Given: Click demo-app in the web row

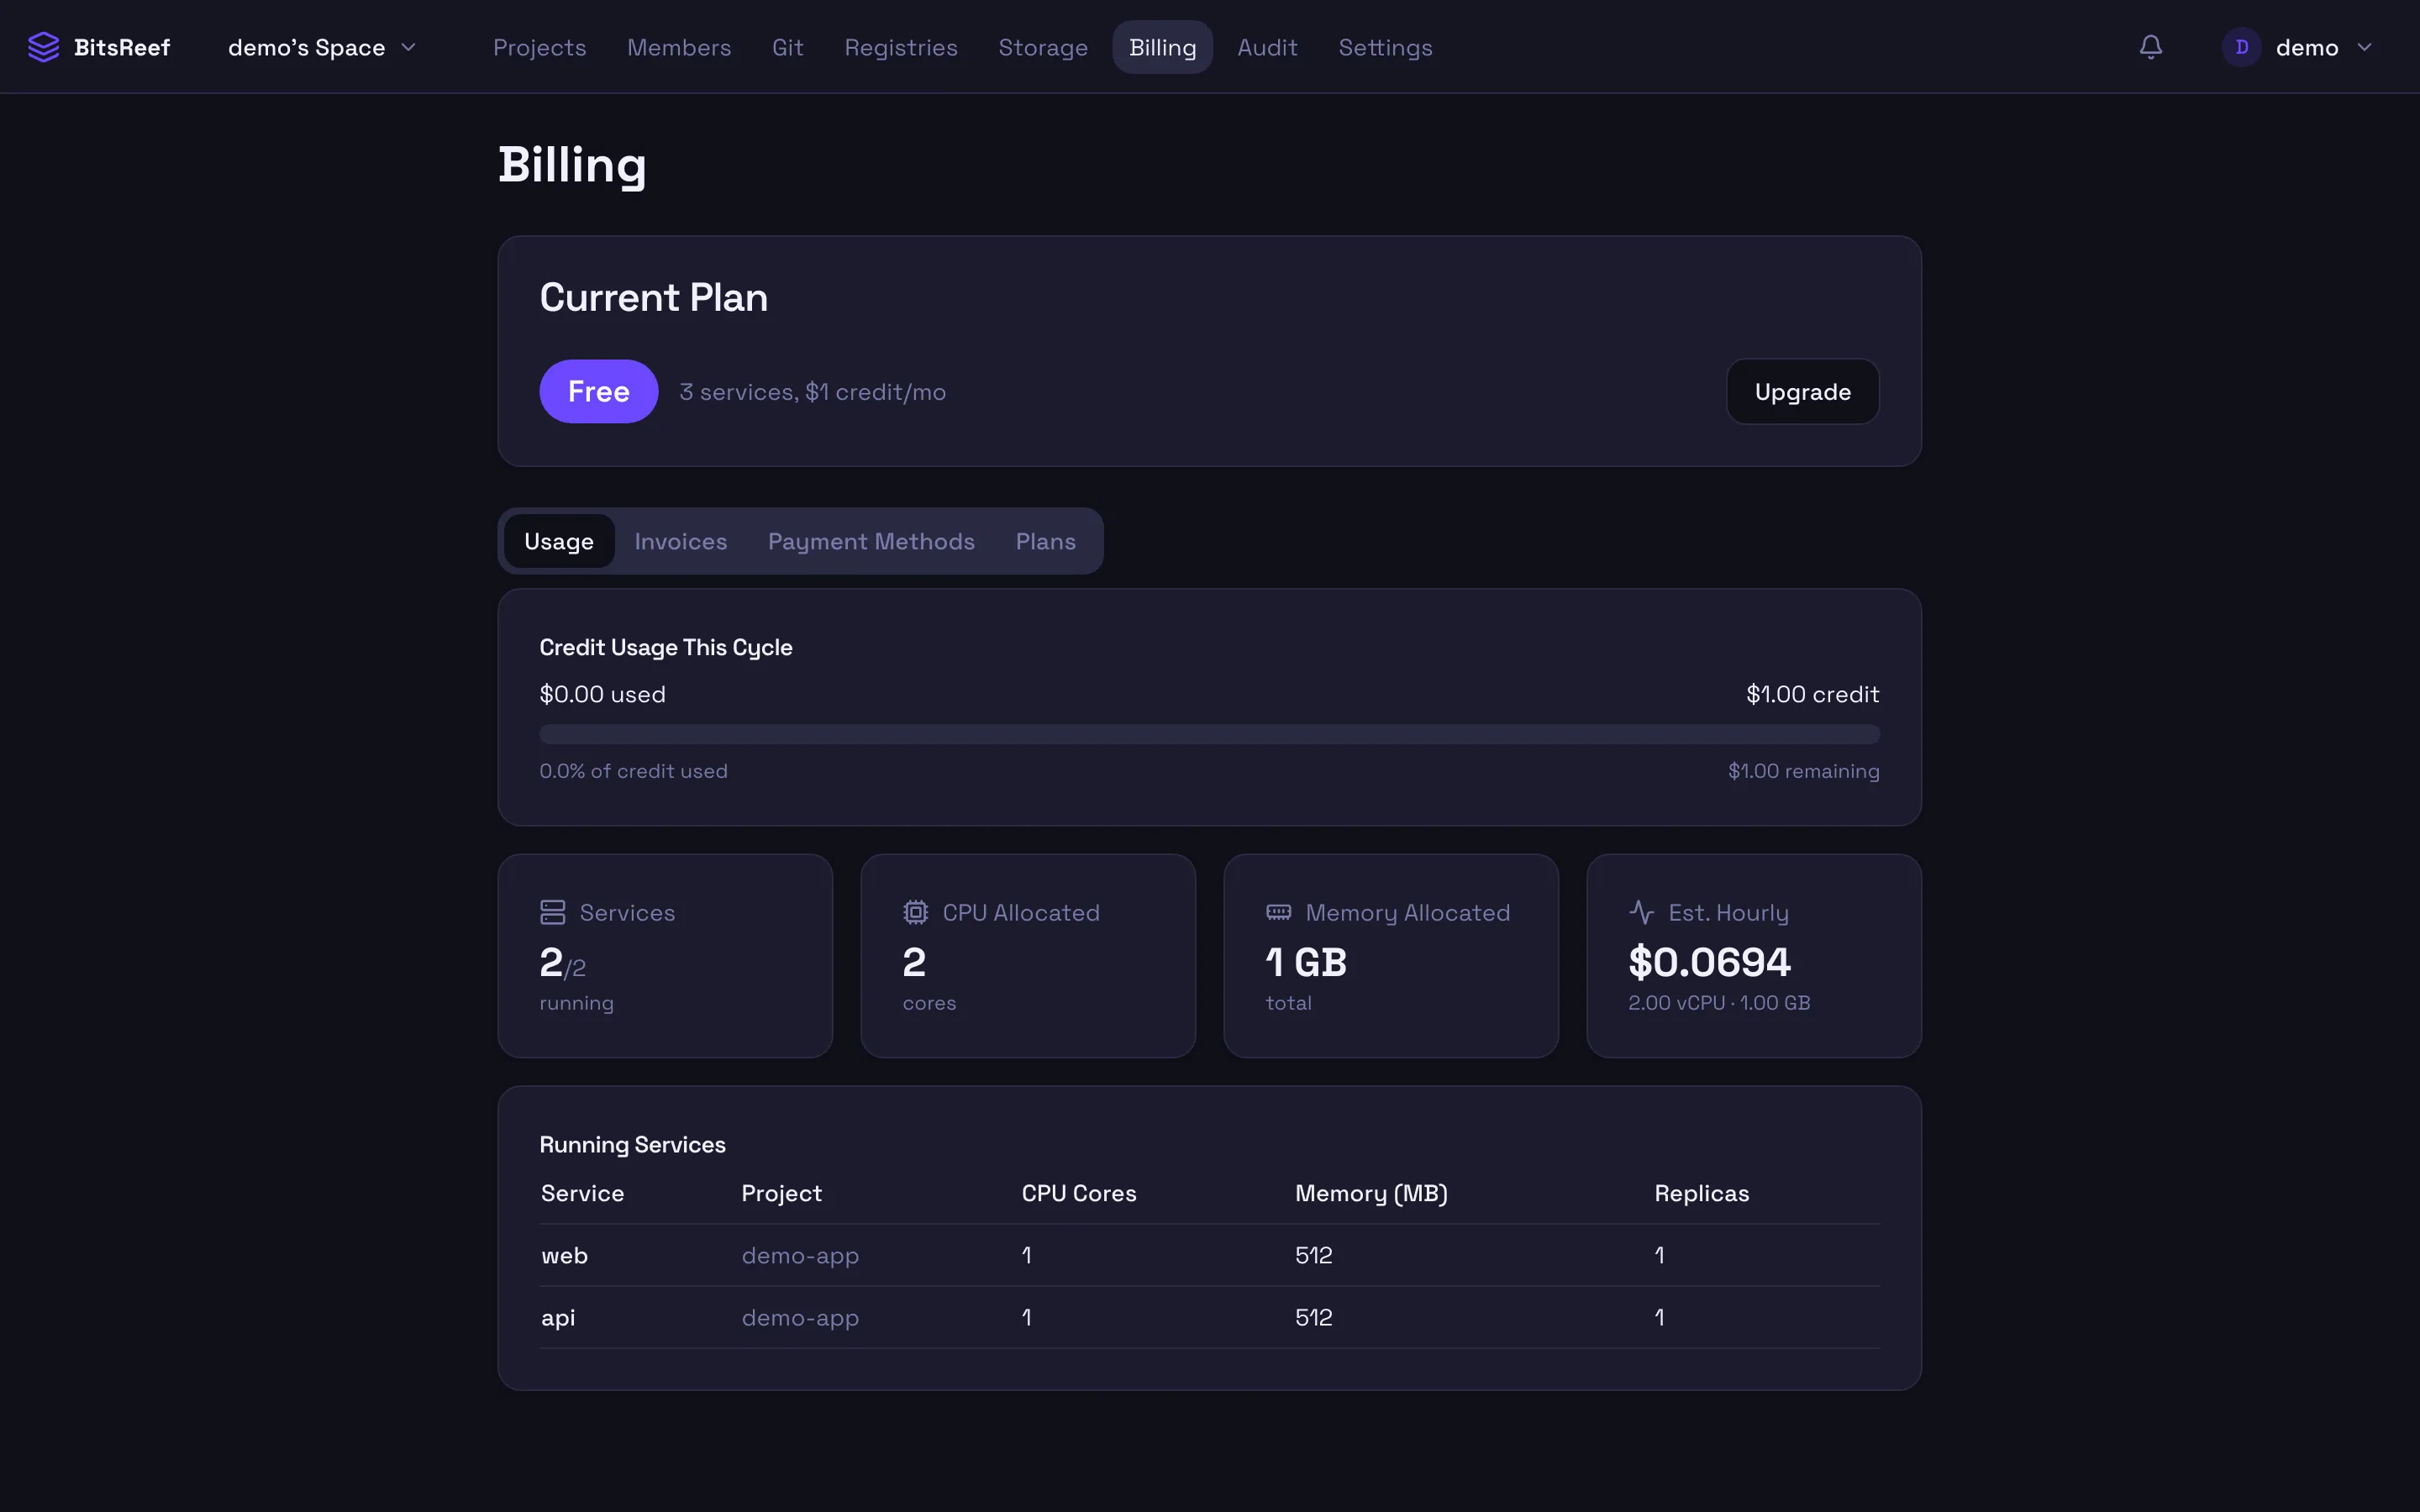Looking at the screenshot, I should (x=800, y=1255).
